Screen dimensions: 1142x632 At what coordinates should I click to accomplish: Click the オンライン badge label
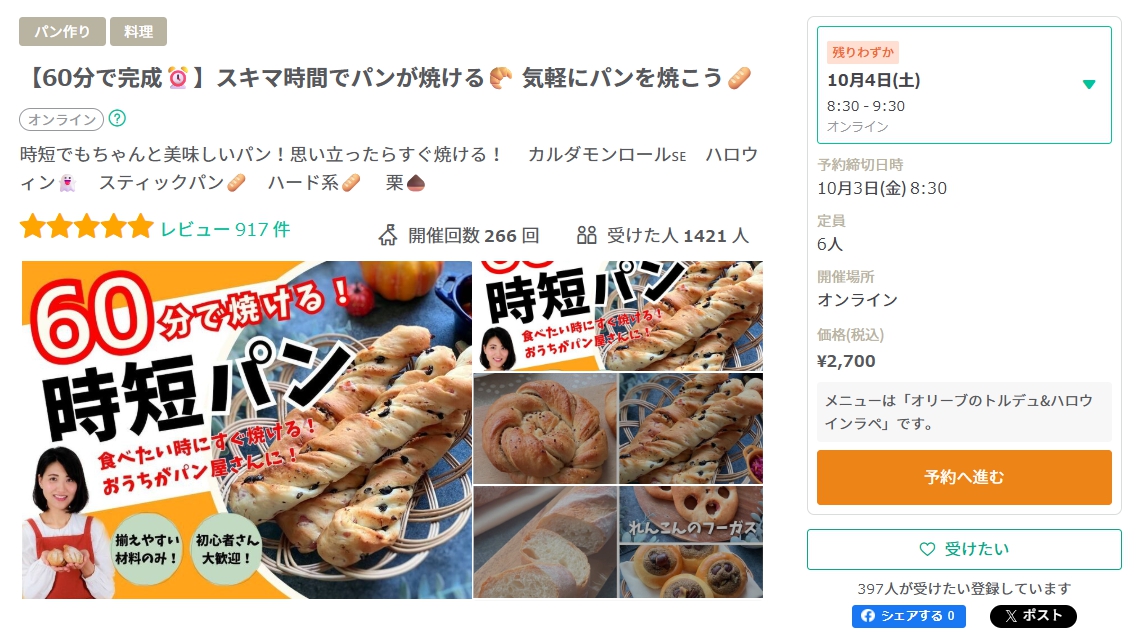pos(62,119)
